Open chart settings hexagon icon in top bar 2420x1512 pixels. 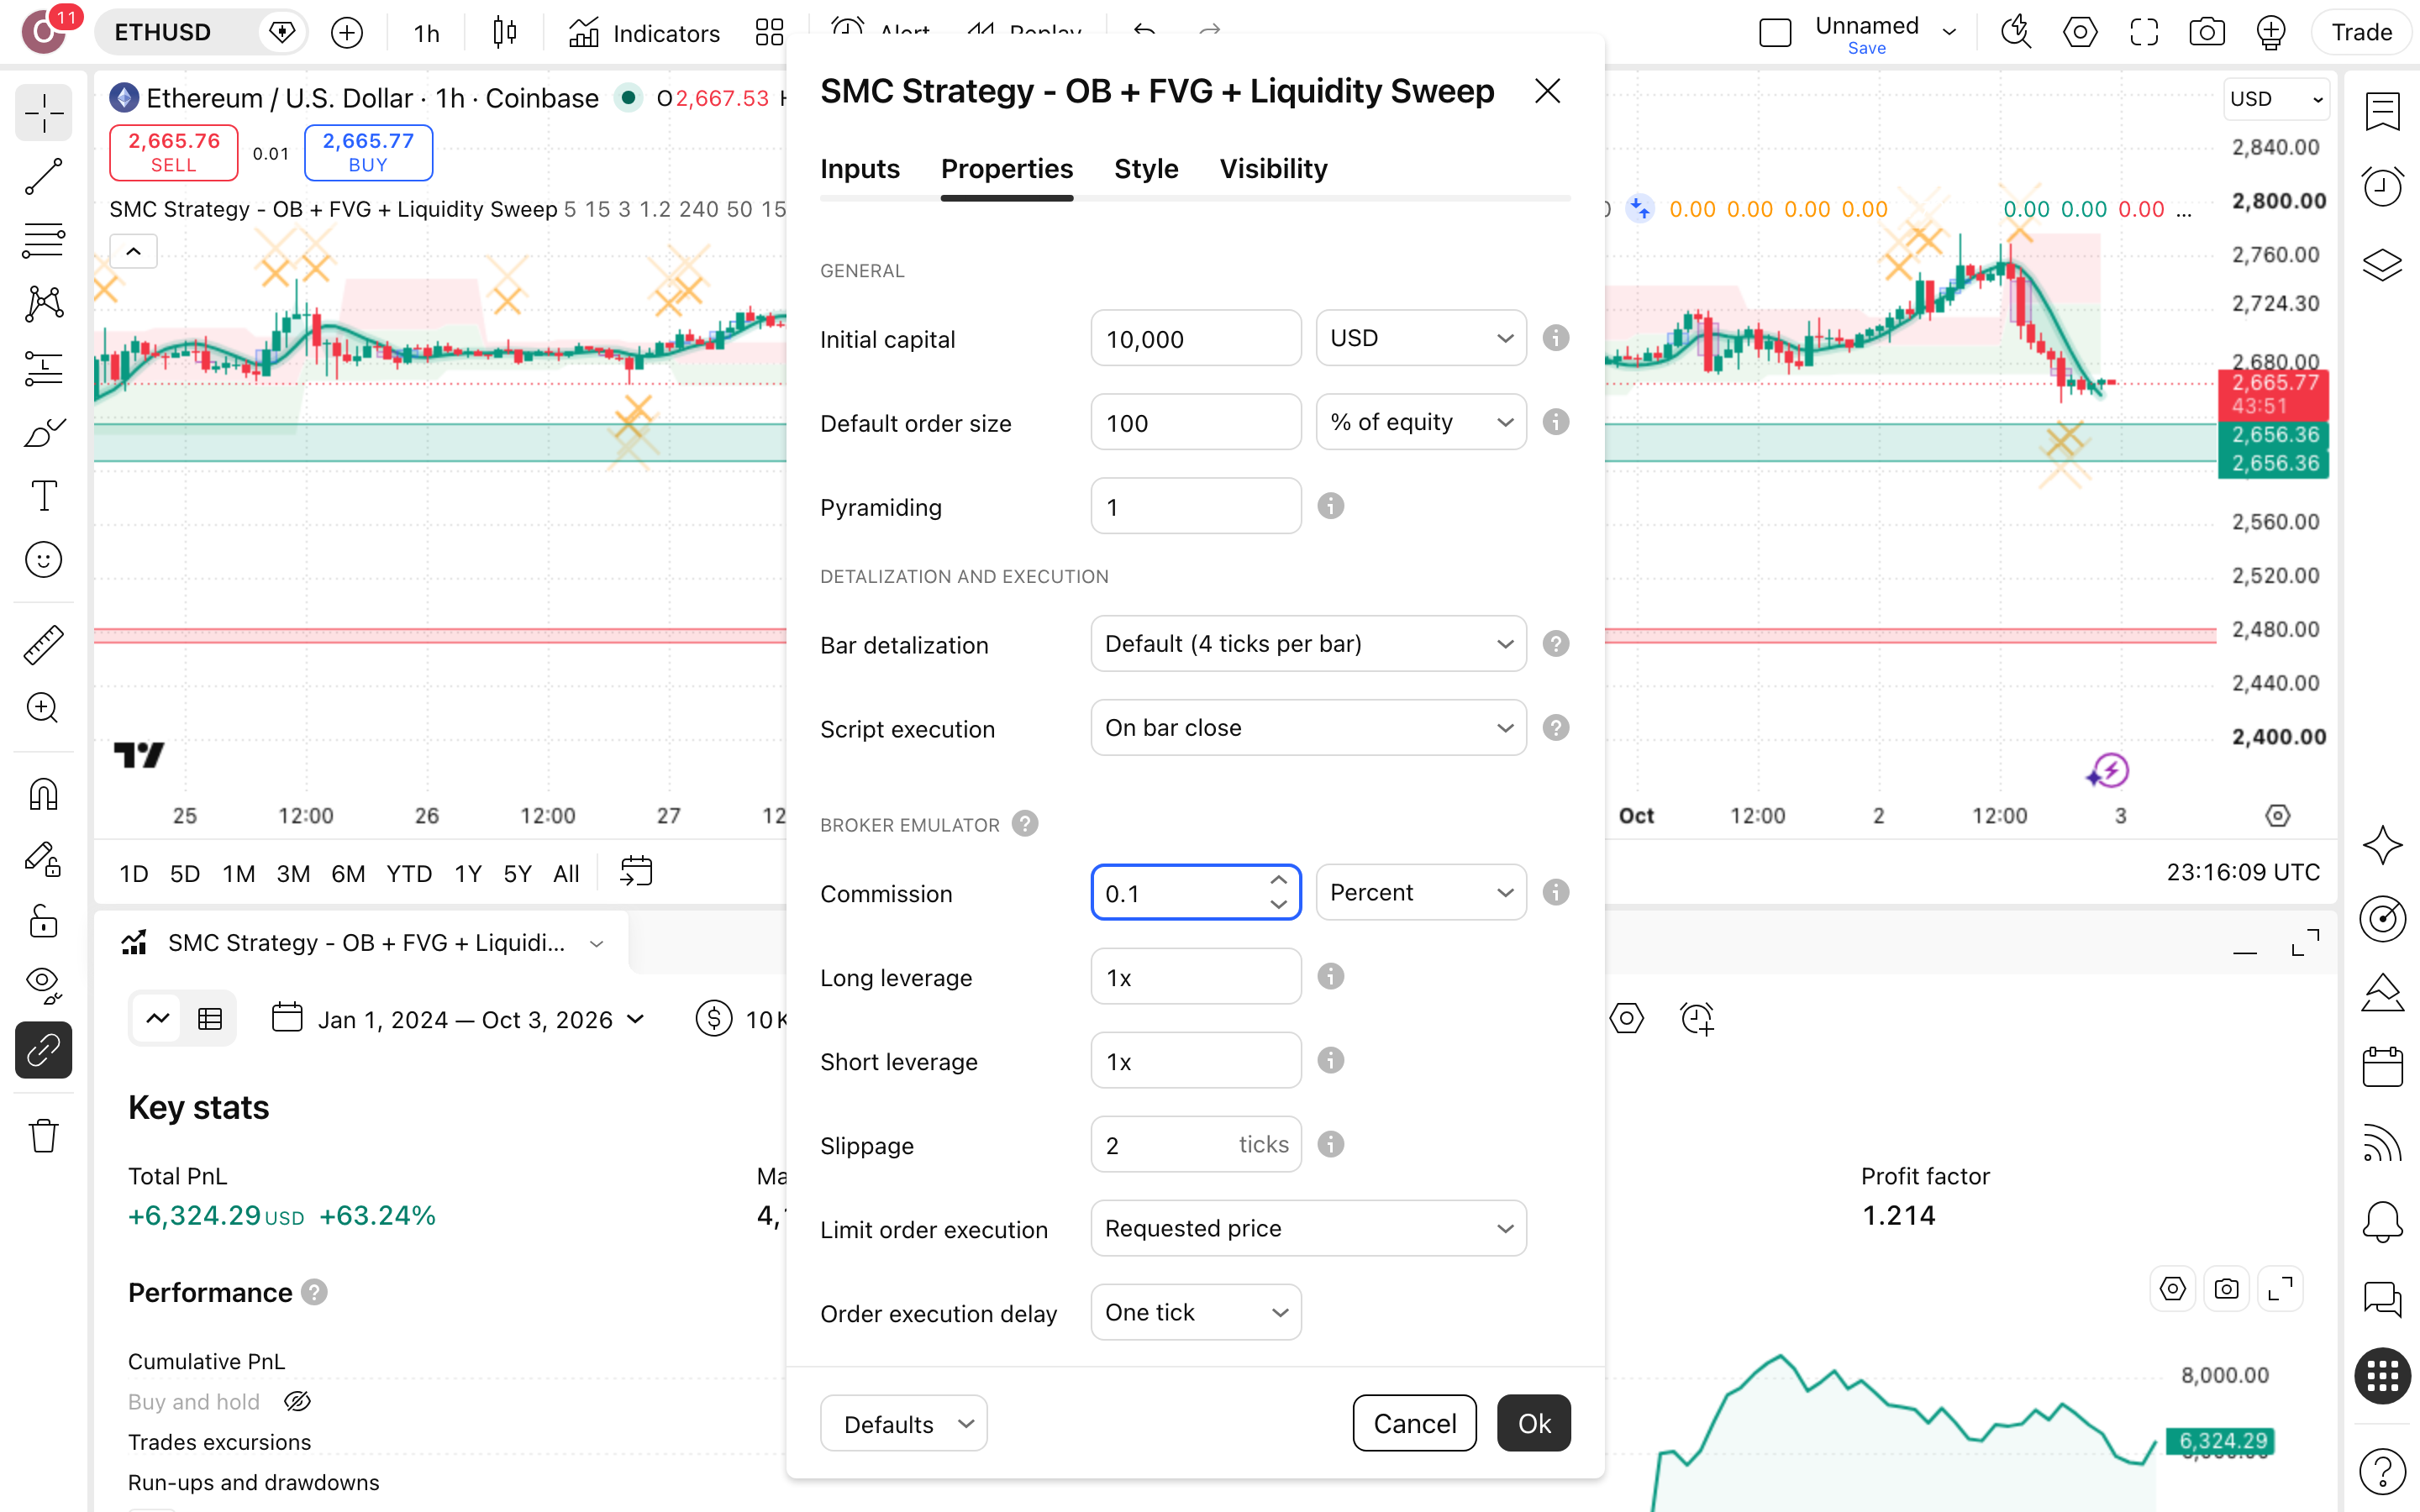click(x=2080, y=33)
